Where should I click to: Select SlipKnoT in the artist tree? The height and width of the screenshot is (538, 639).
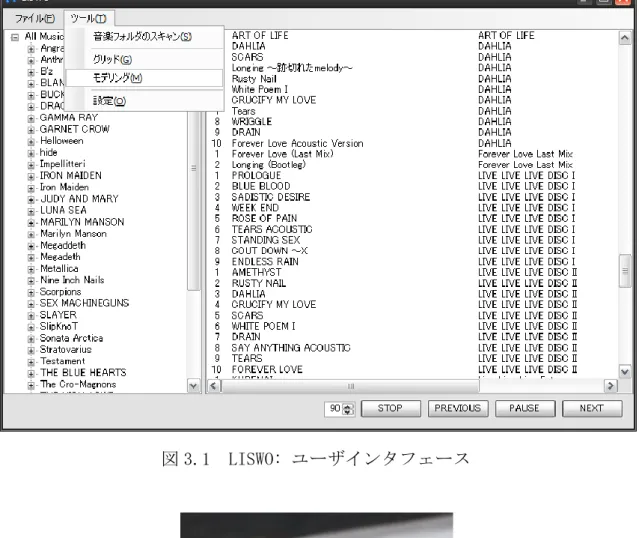[59, 326]
